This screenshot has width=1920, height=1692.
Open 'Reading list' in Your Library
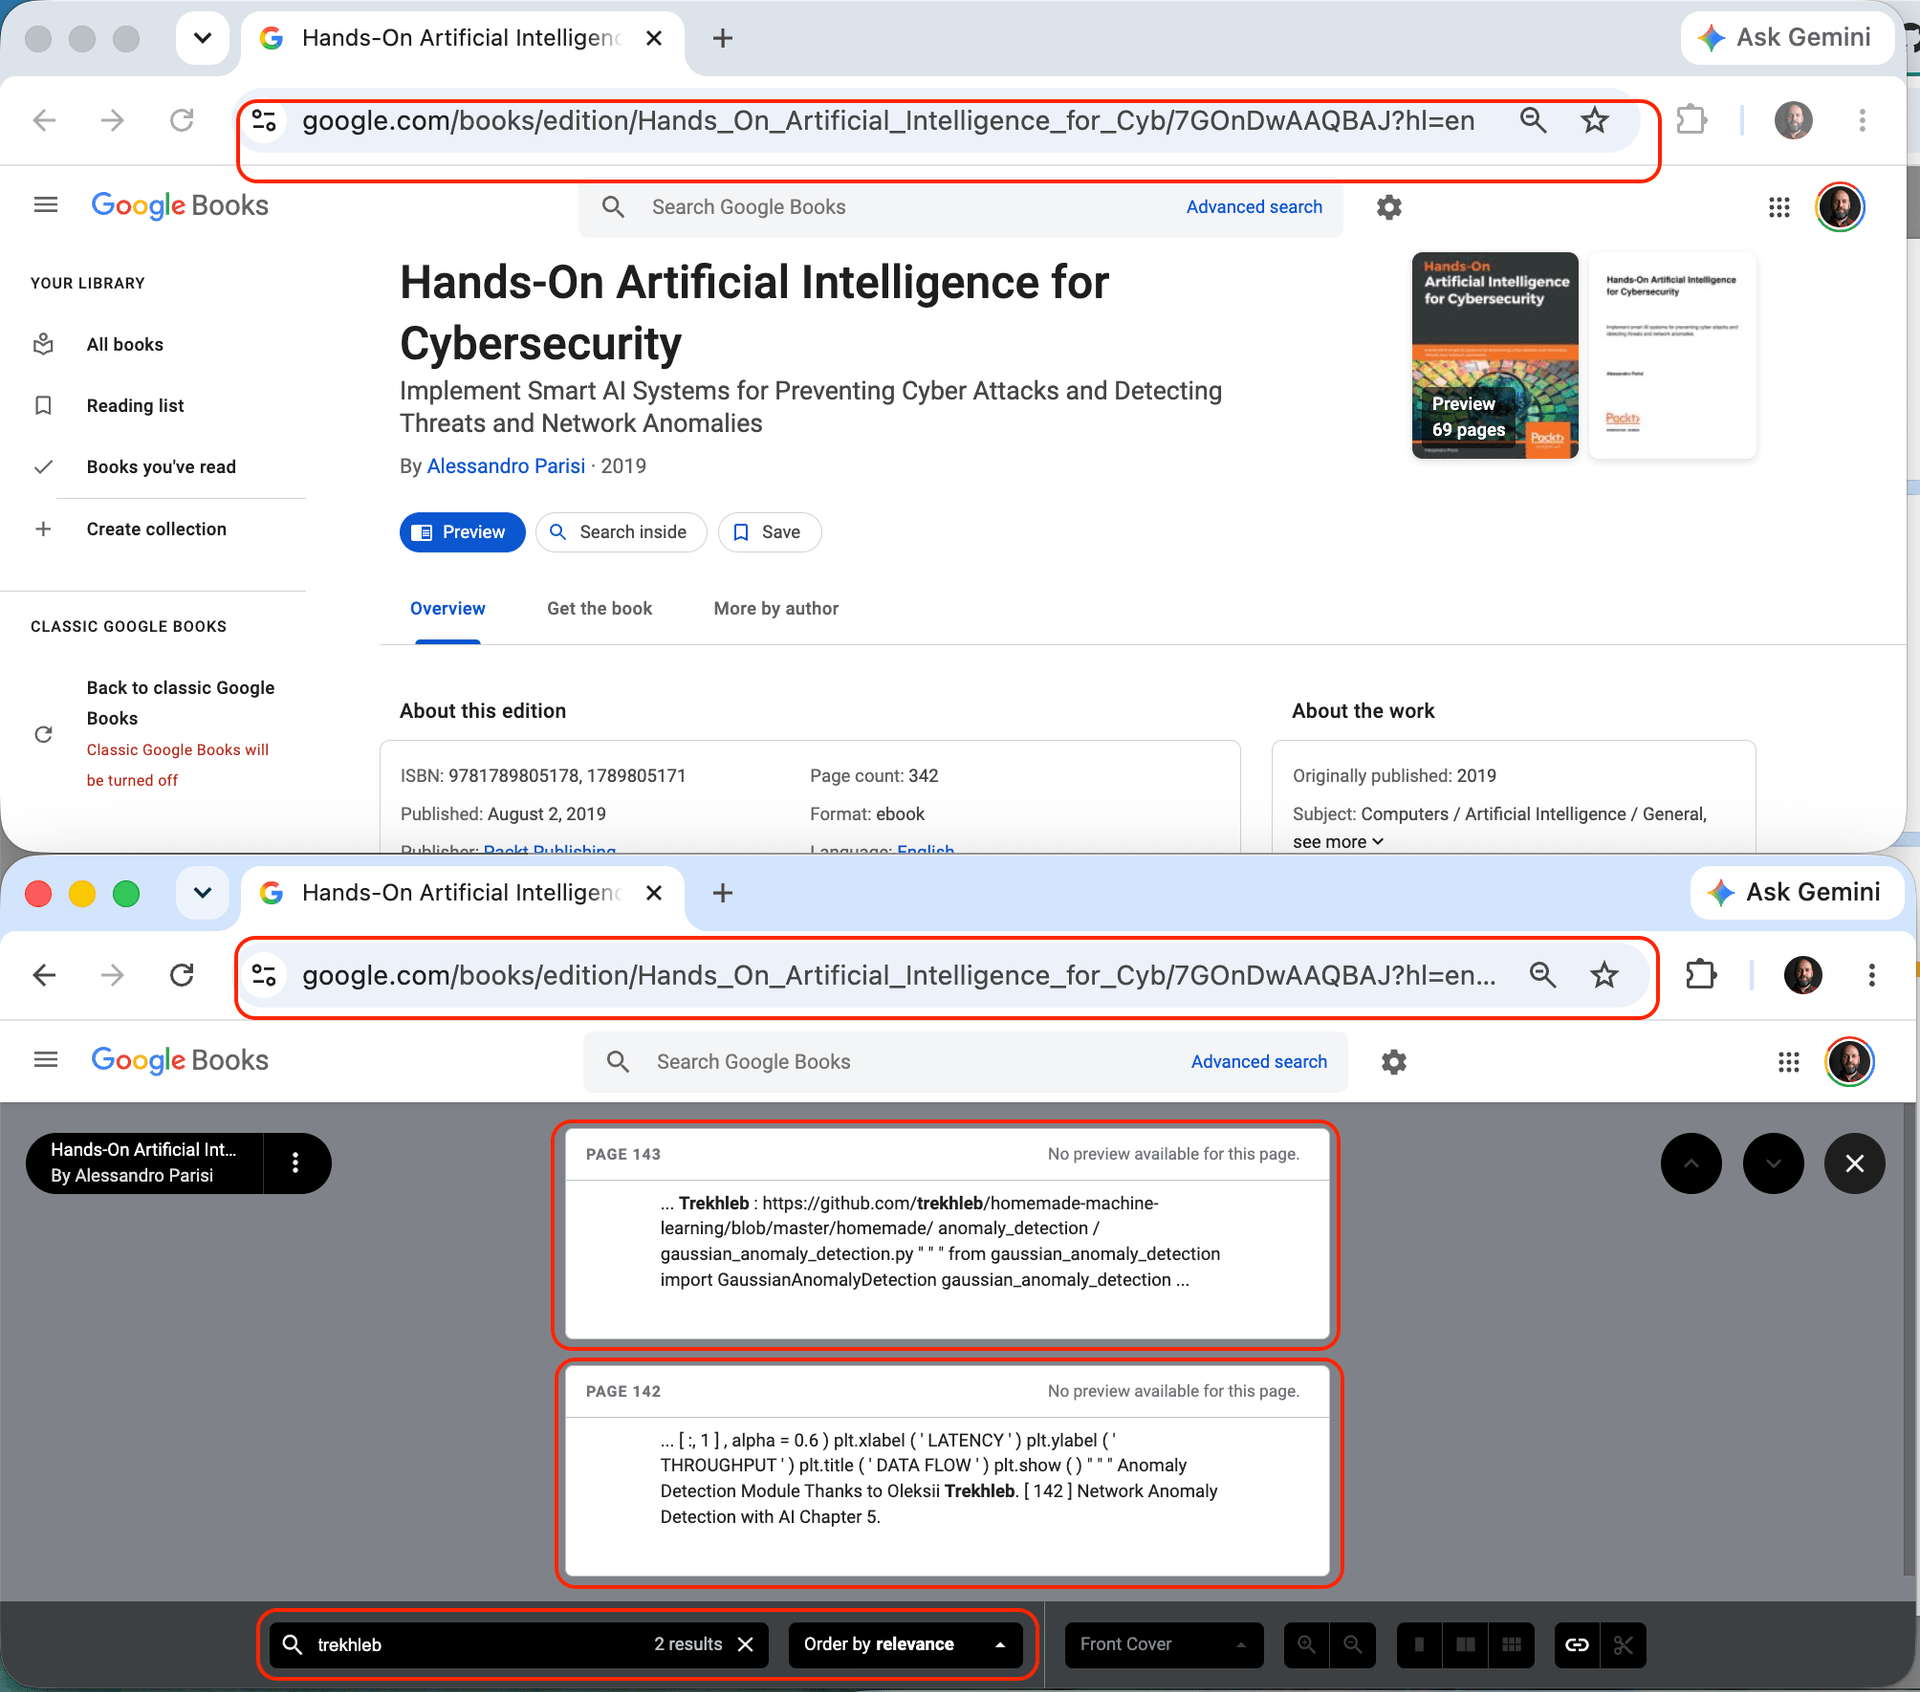click(x=135, y=406)
